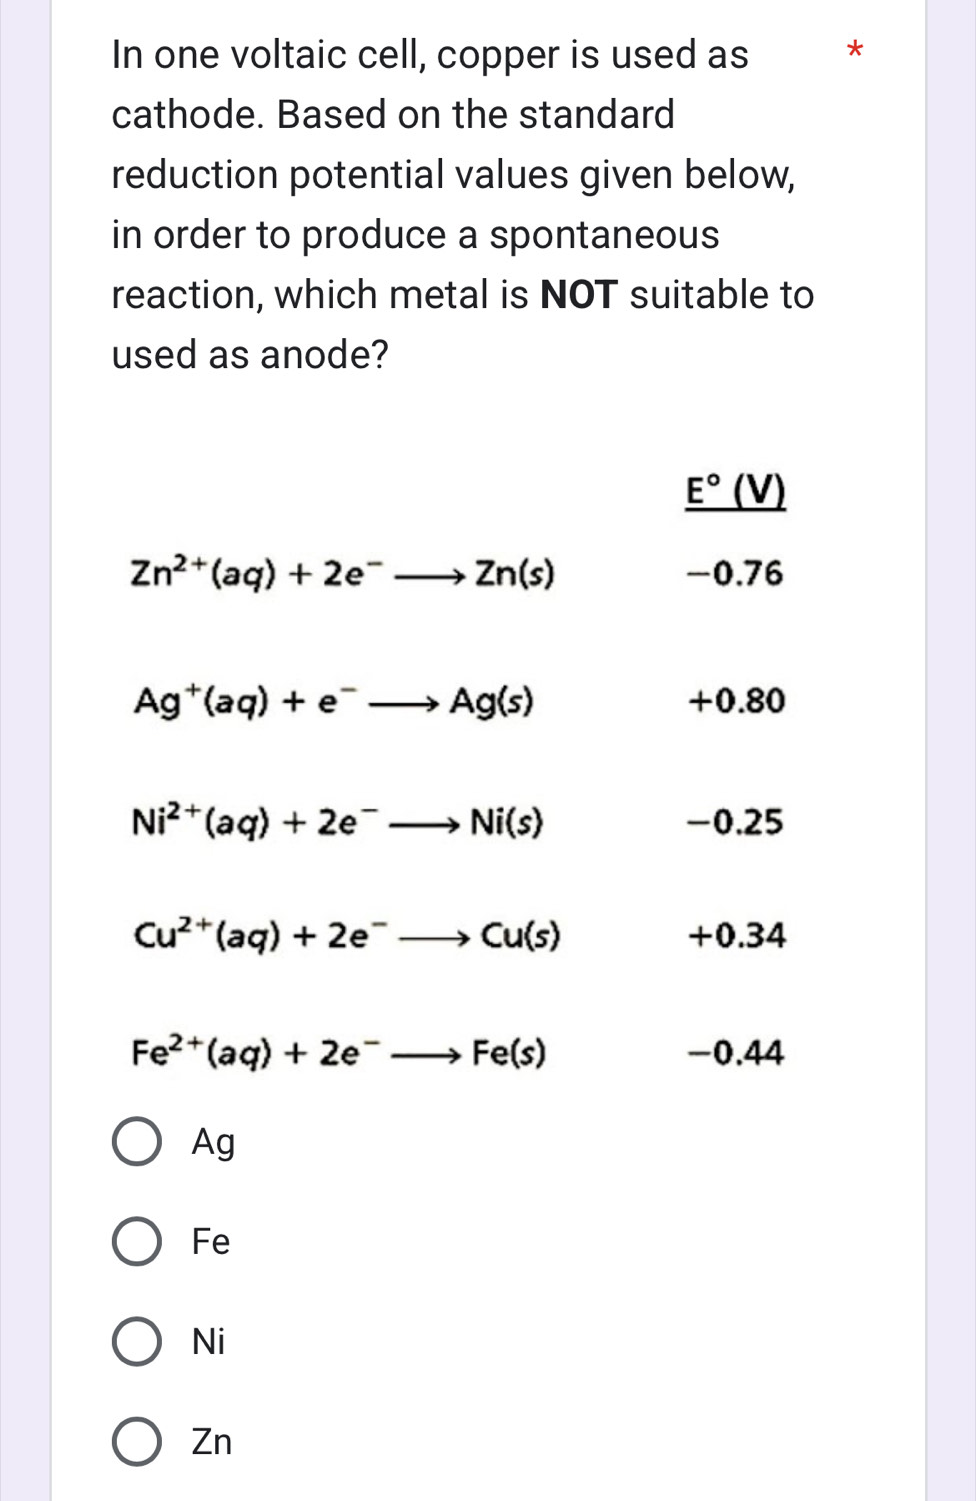Click the −0.76 potential value

point(735,574)
